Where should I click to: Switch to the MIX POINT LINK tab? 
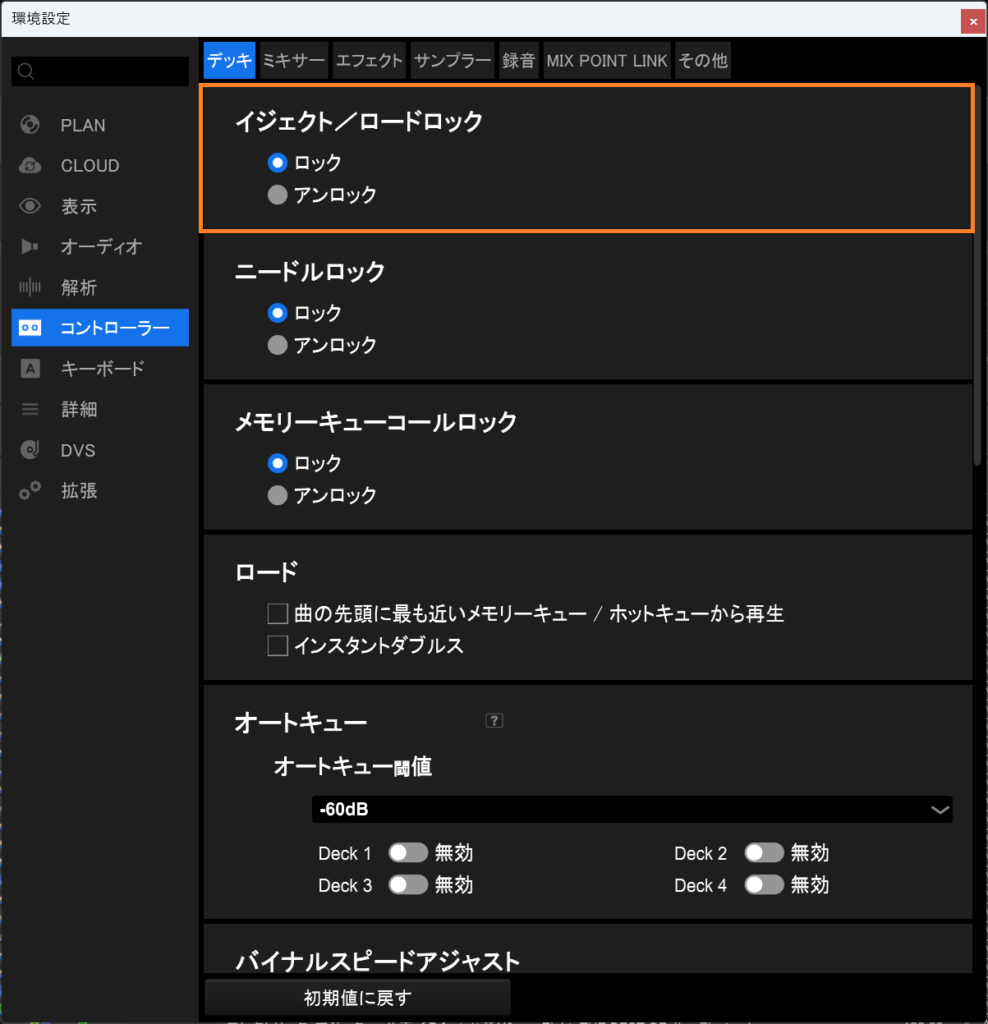(607, 61)
